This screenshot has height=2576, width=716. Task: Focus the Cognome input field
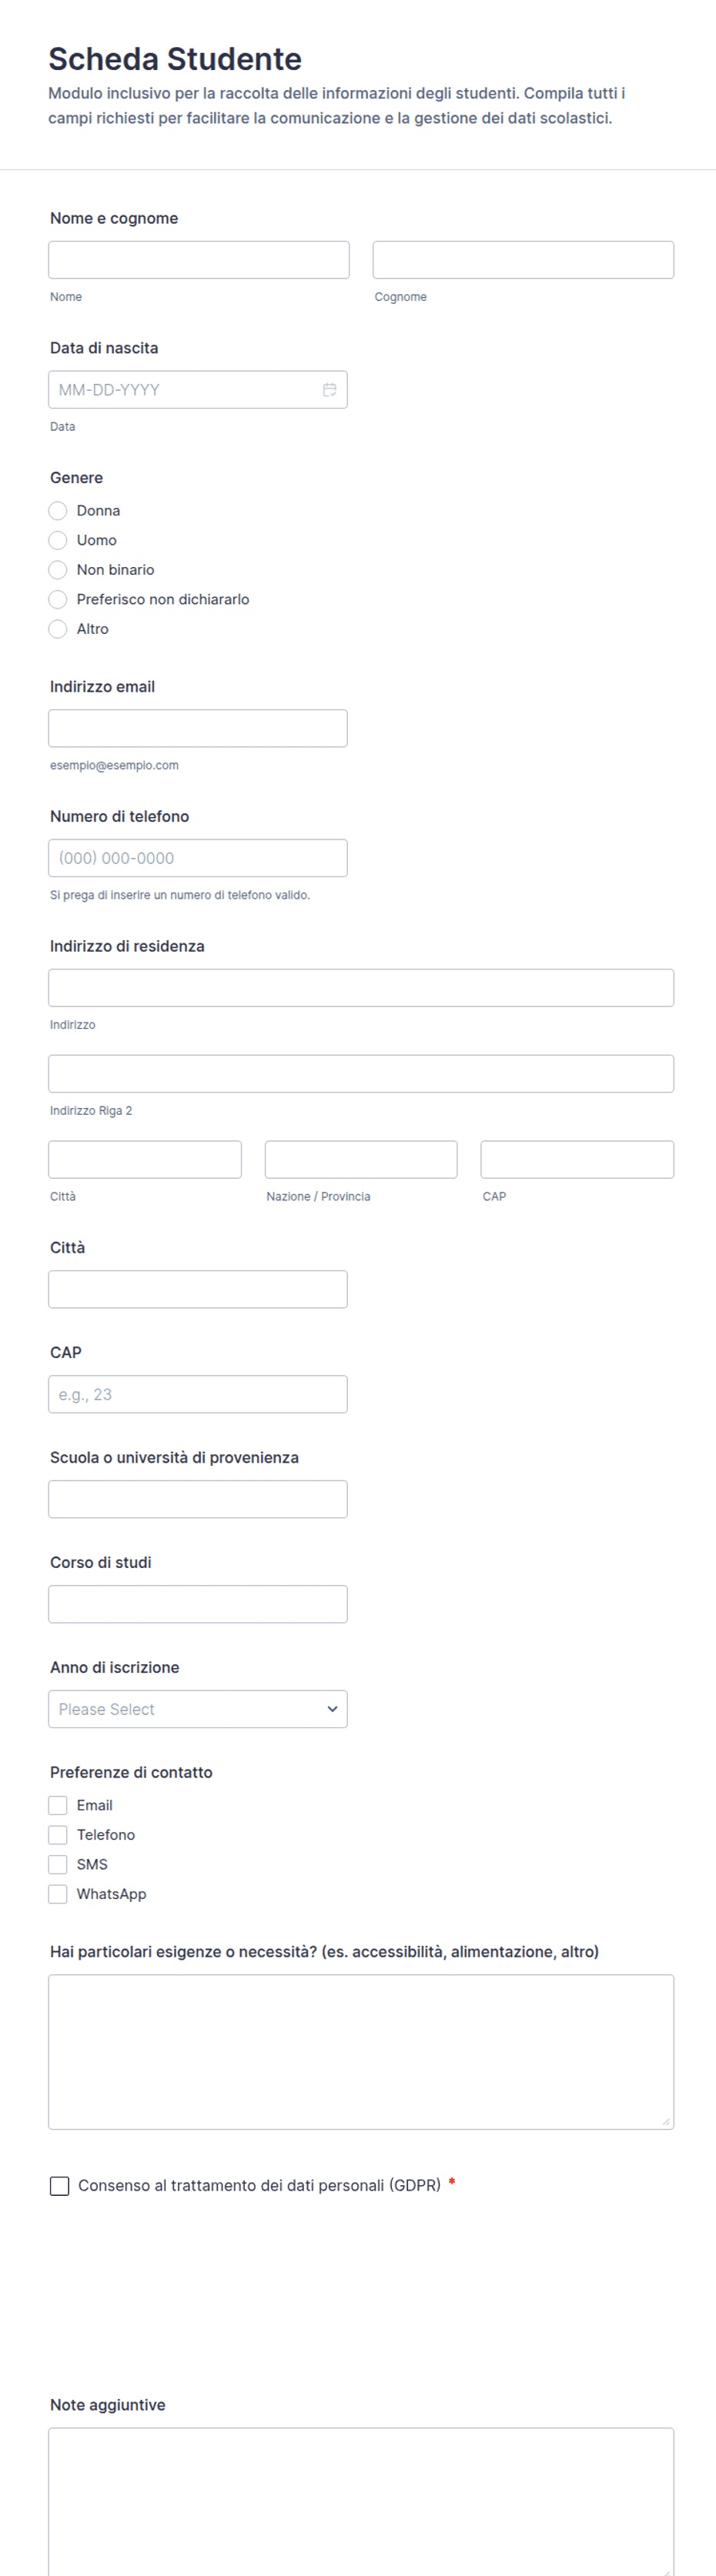(x=523, y=260)
